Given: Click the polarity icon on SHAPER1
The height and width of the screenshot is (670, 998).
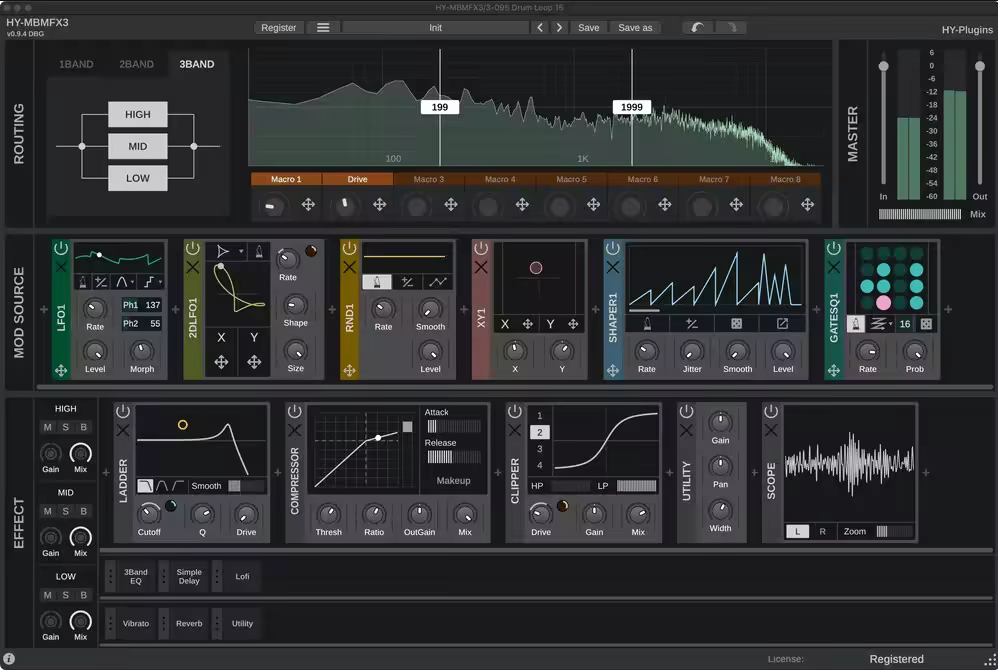Looking at the screenshot, I should [x=692, y=325].
